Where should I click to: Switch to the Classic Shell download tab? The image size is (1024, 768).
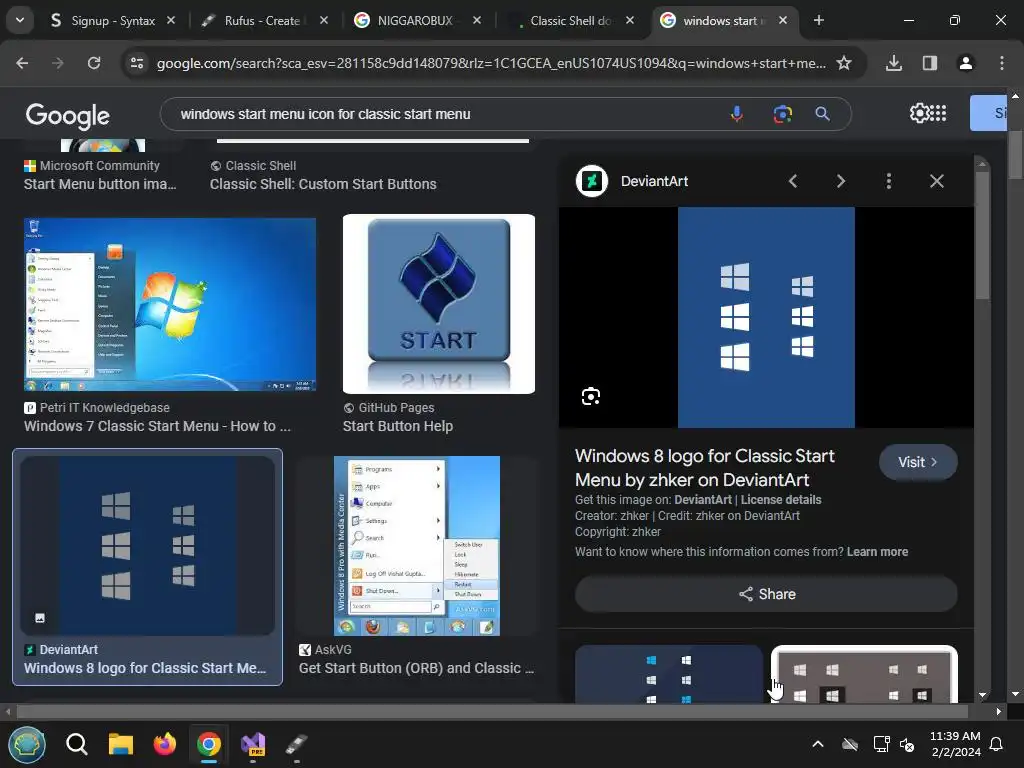(x=569, y=21)
